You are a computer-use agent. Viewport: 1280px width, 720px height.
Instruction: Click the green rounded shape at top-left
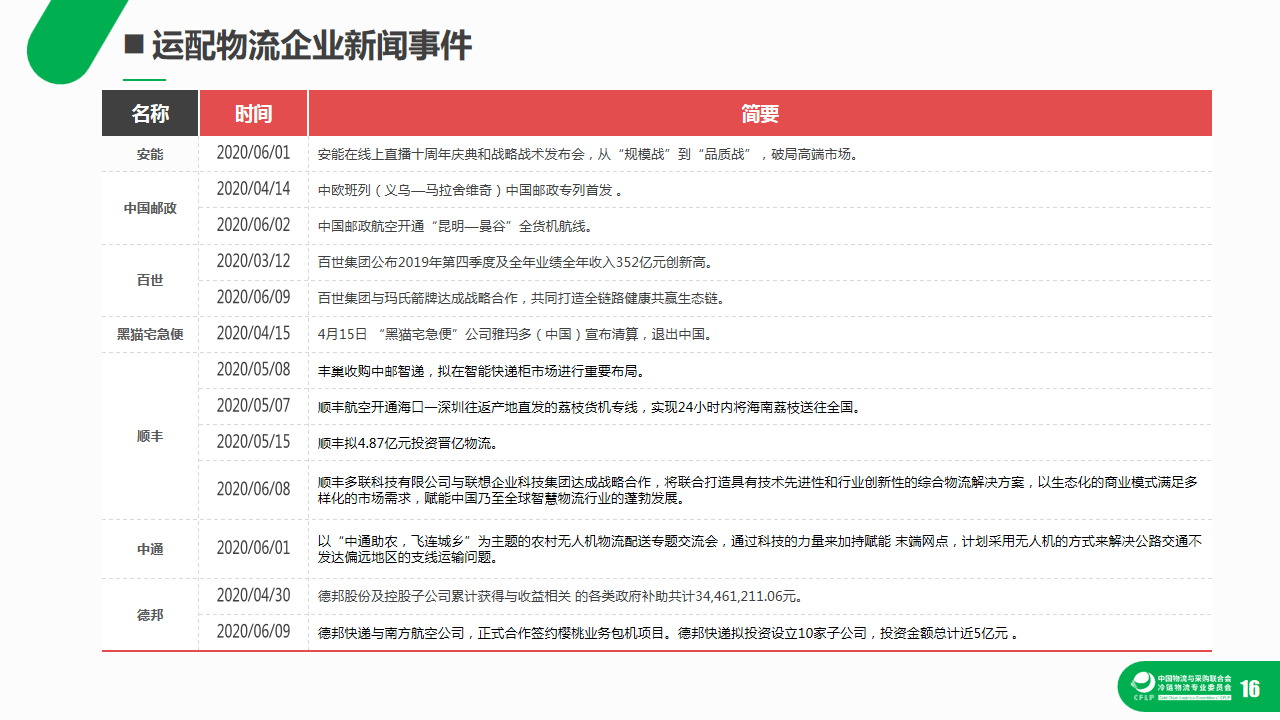pyautogui.click(x=70, y=38)
